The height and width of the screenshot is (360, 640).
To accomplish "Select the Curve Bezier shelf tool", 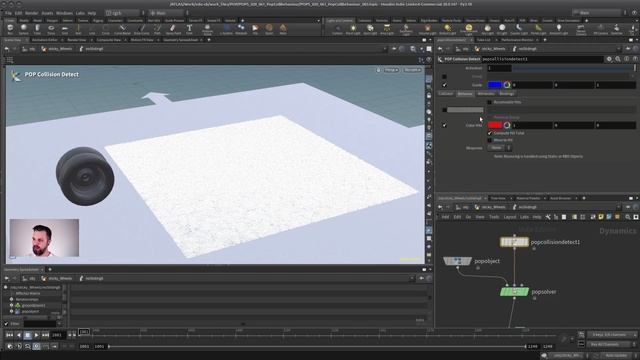I will pos(122,29).
